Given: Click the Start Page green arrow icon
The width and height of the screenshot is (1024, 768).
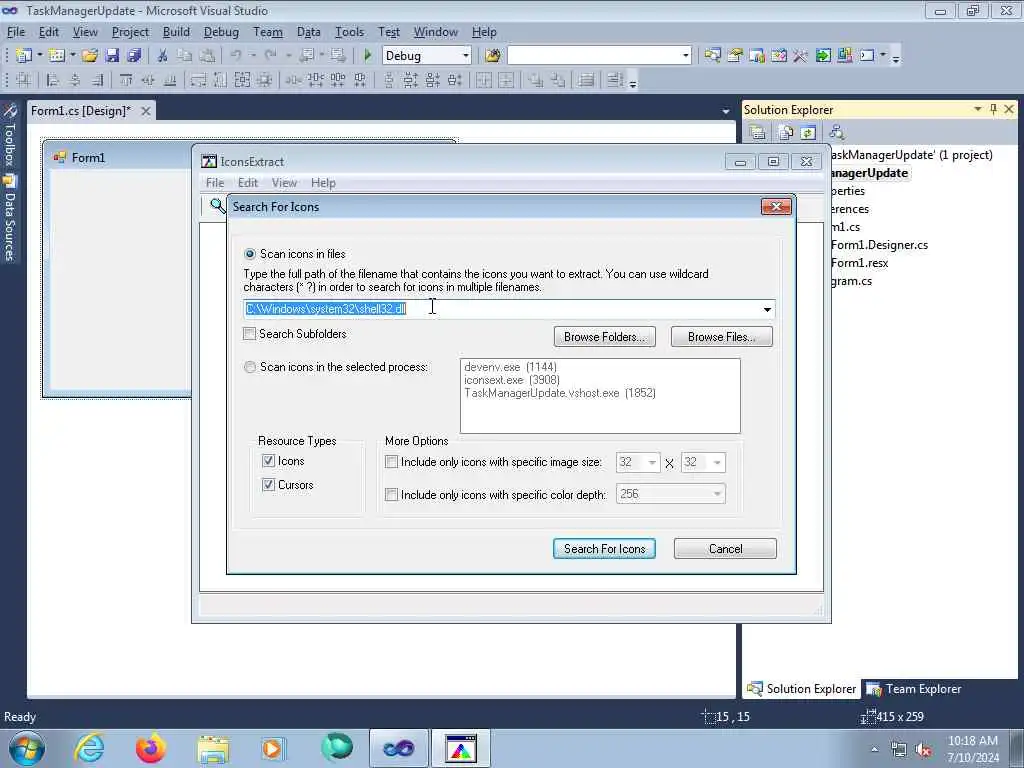Looking at the screenshot, I should tap(823, 56).
